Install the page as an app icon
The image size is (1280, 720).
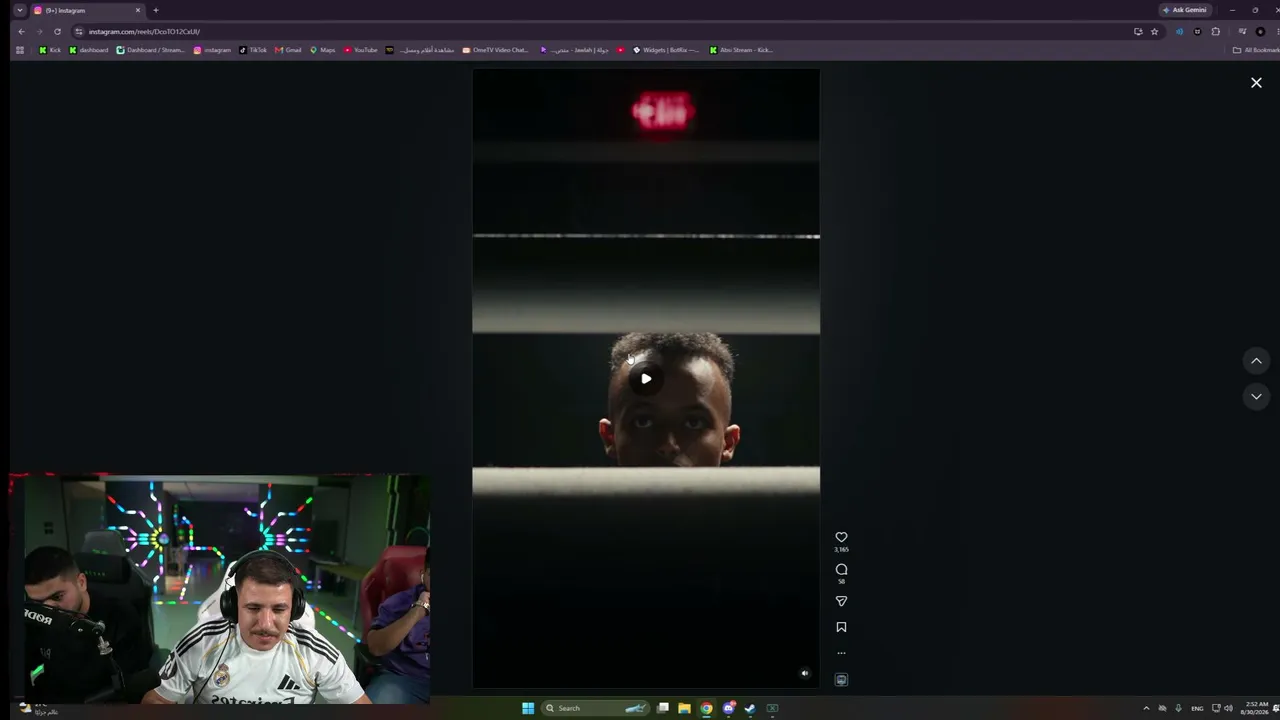[x=1138, y=31]
